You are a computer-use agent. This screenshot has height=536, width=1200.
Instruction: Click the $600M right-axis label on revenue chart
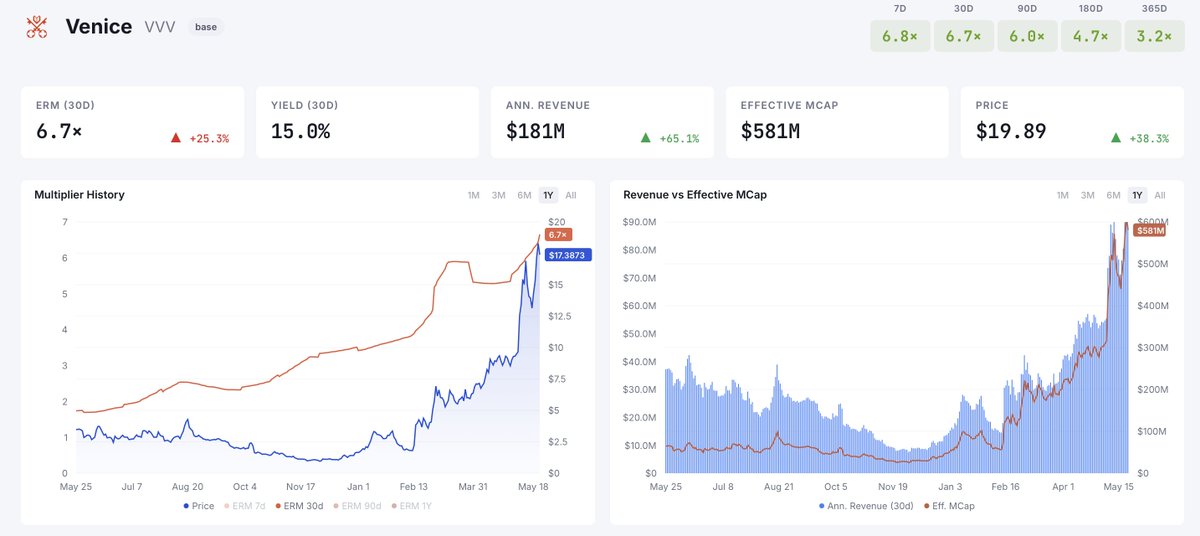[x=1153, y=222]
